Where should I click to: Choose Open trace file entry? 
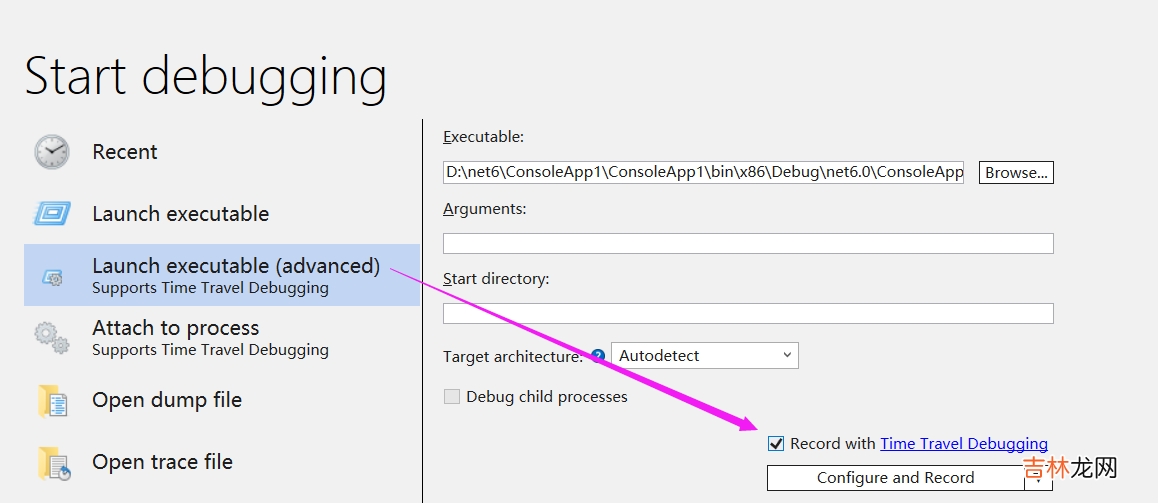[x=162, y=462]
